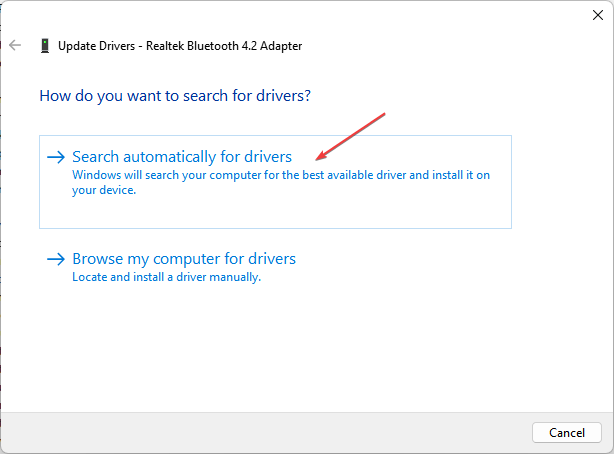Click 'Locate and install a driver manually.' text

click(166, 277)
